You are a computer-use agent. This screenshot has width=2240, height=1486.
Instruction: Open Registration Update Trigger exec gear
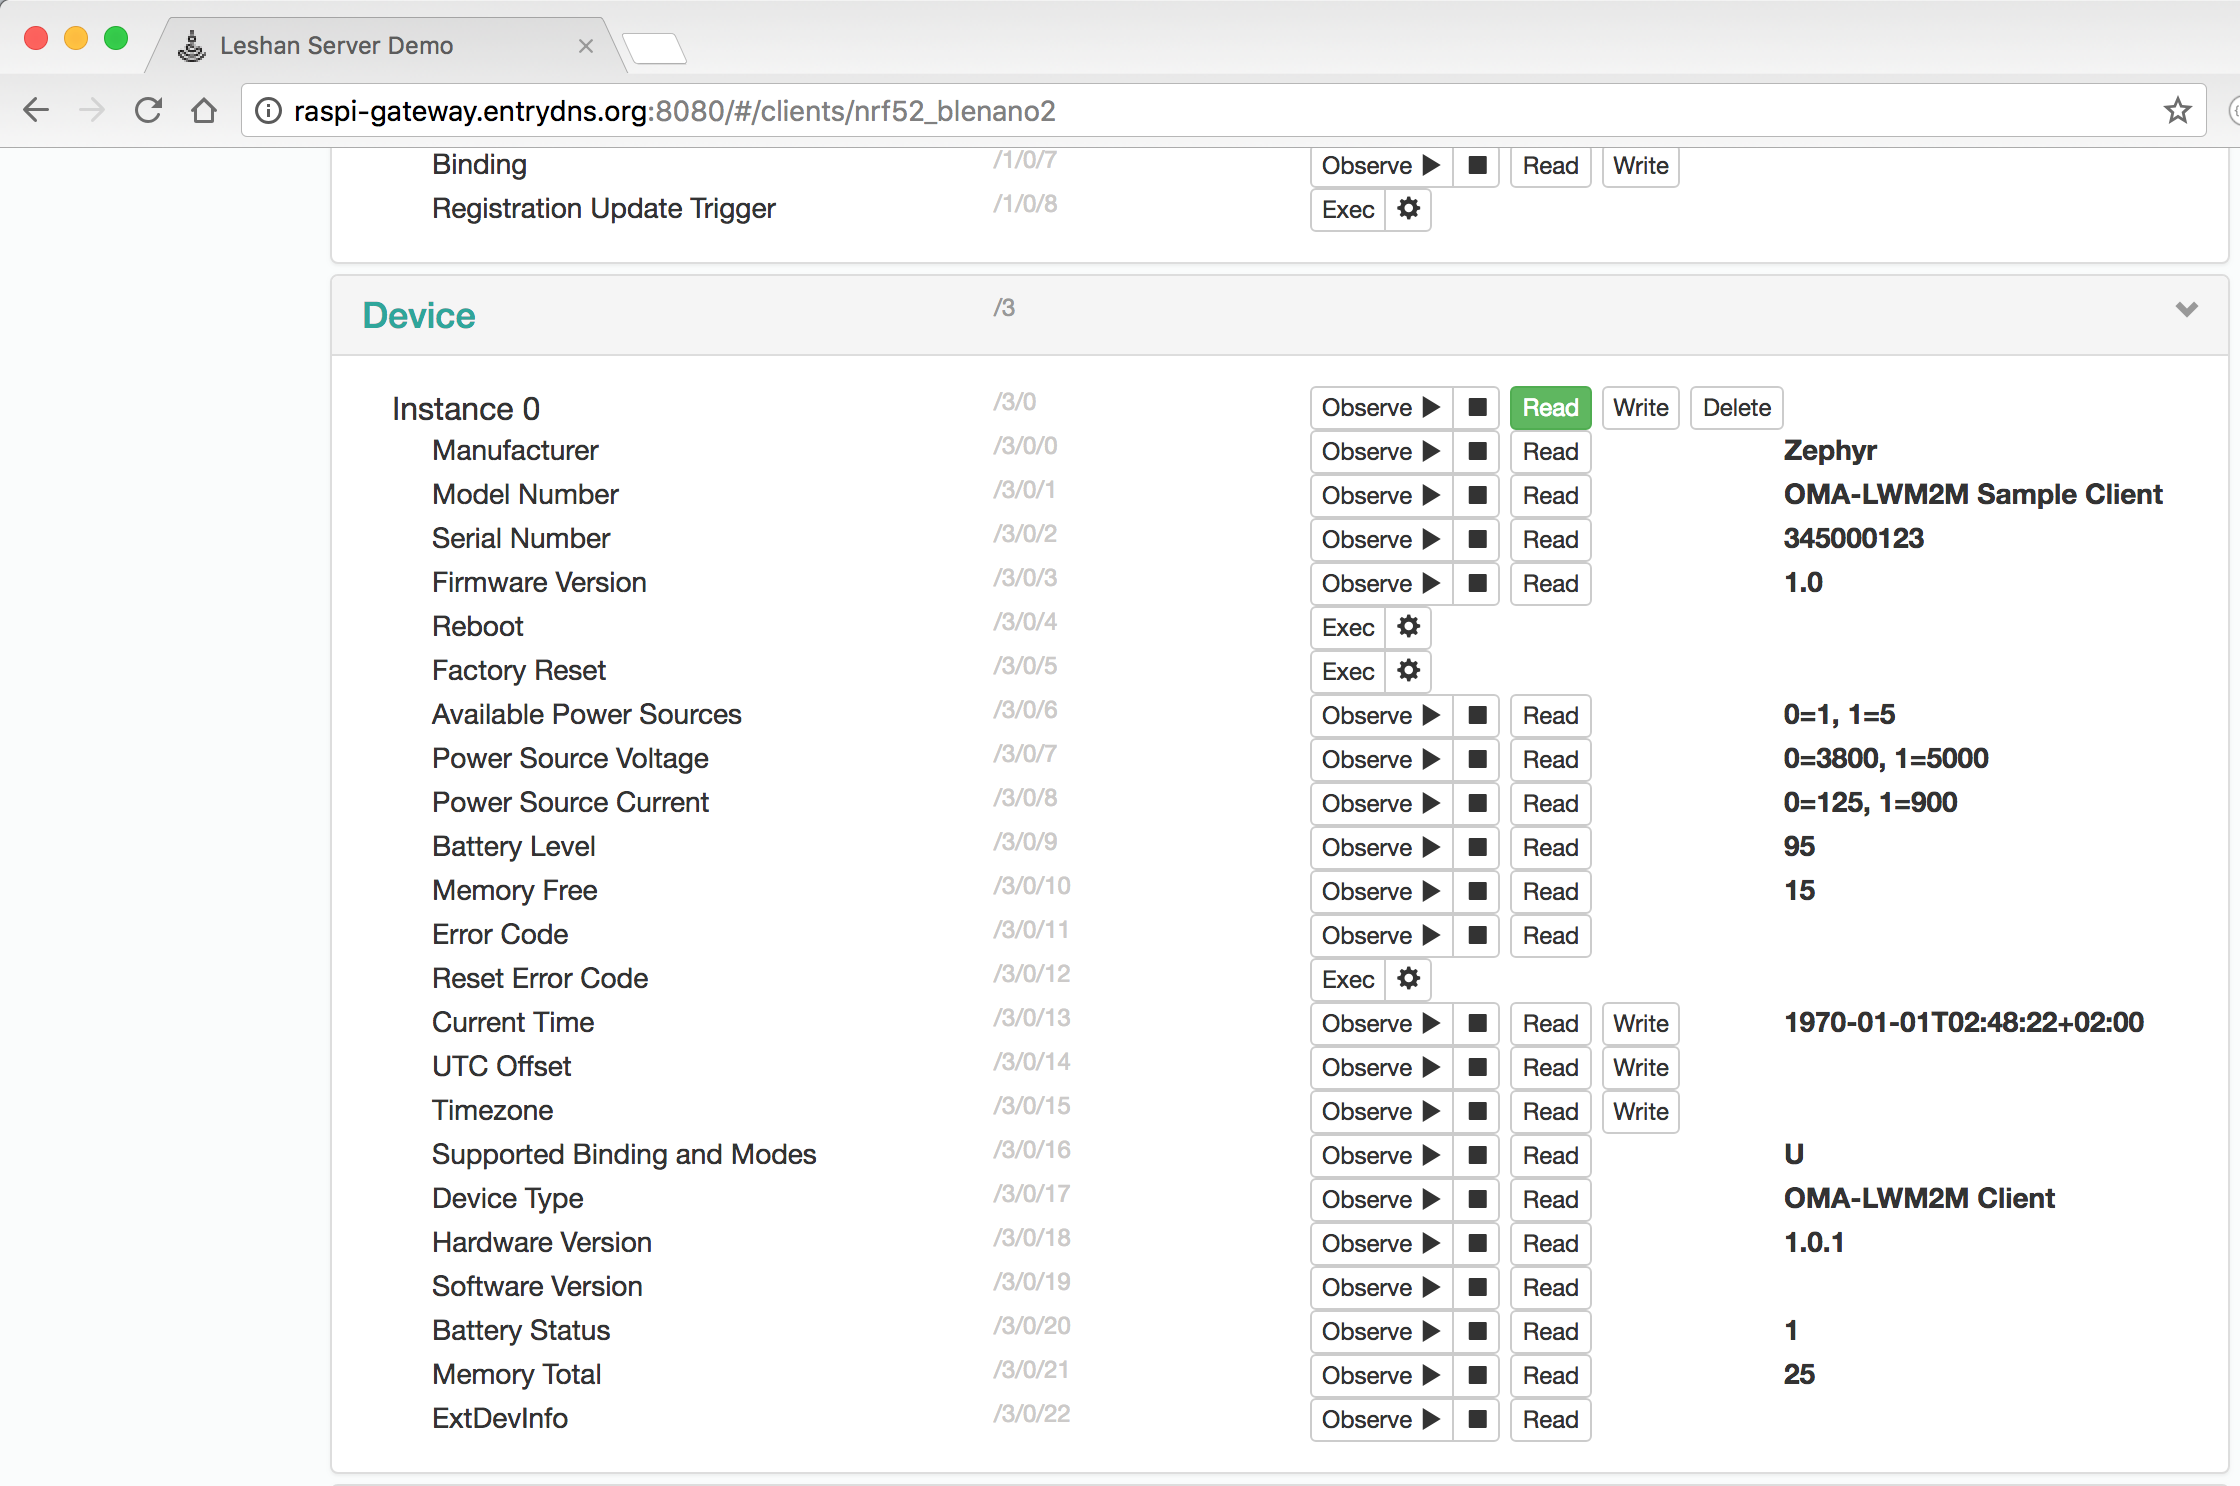1408,210
